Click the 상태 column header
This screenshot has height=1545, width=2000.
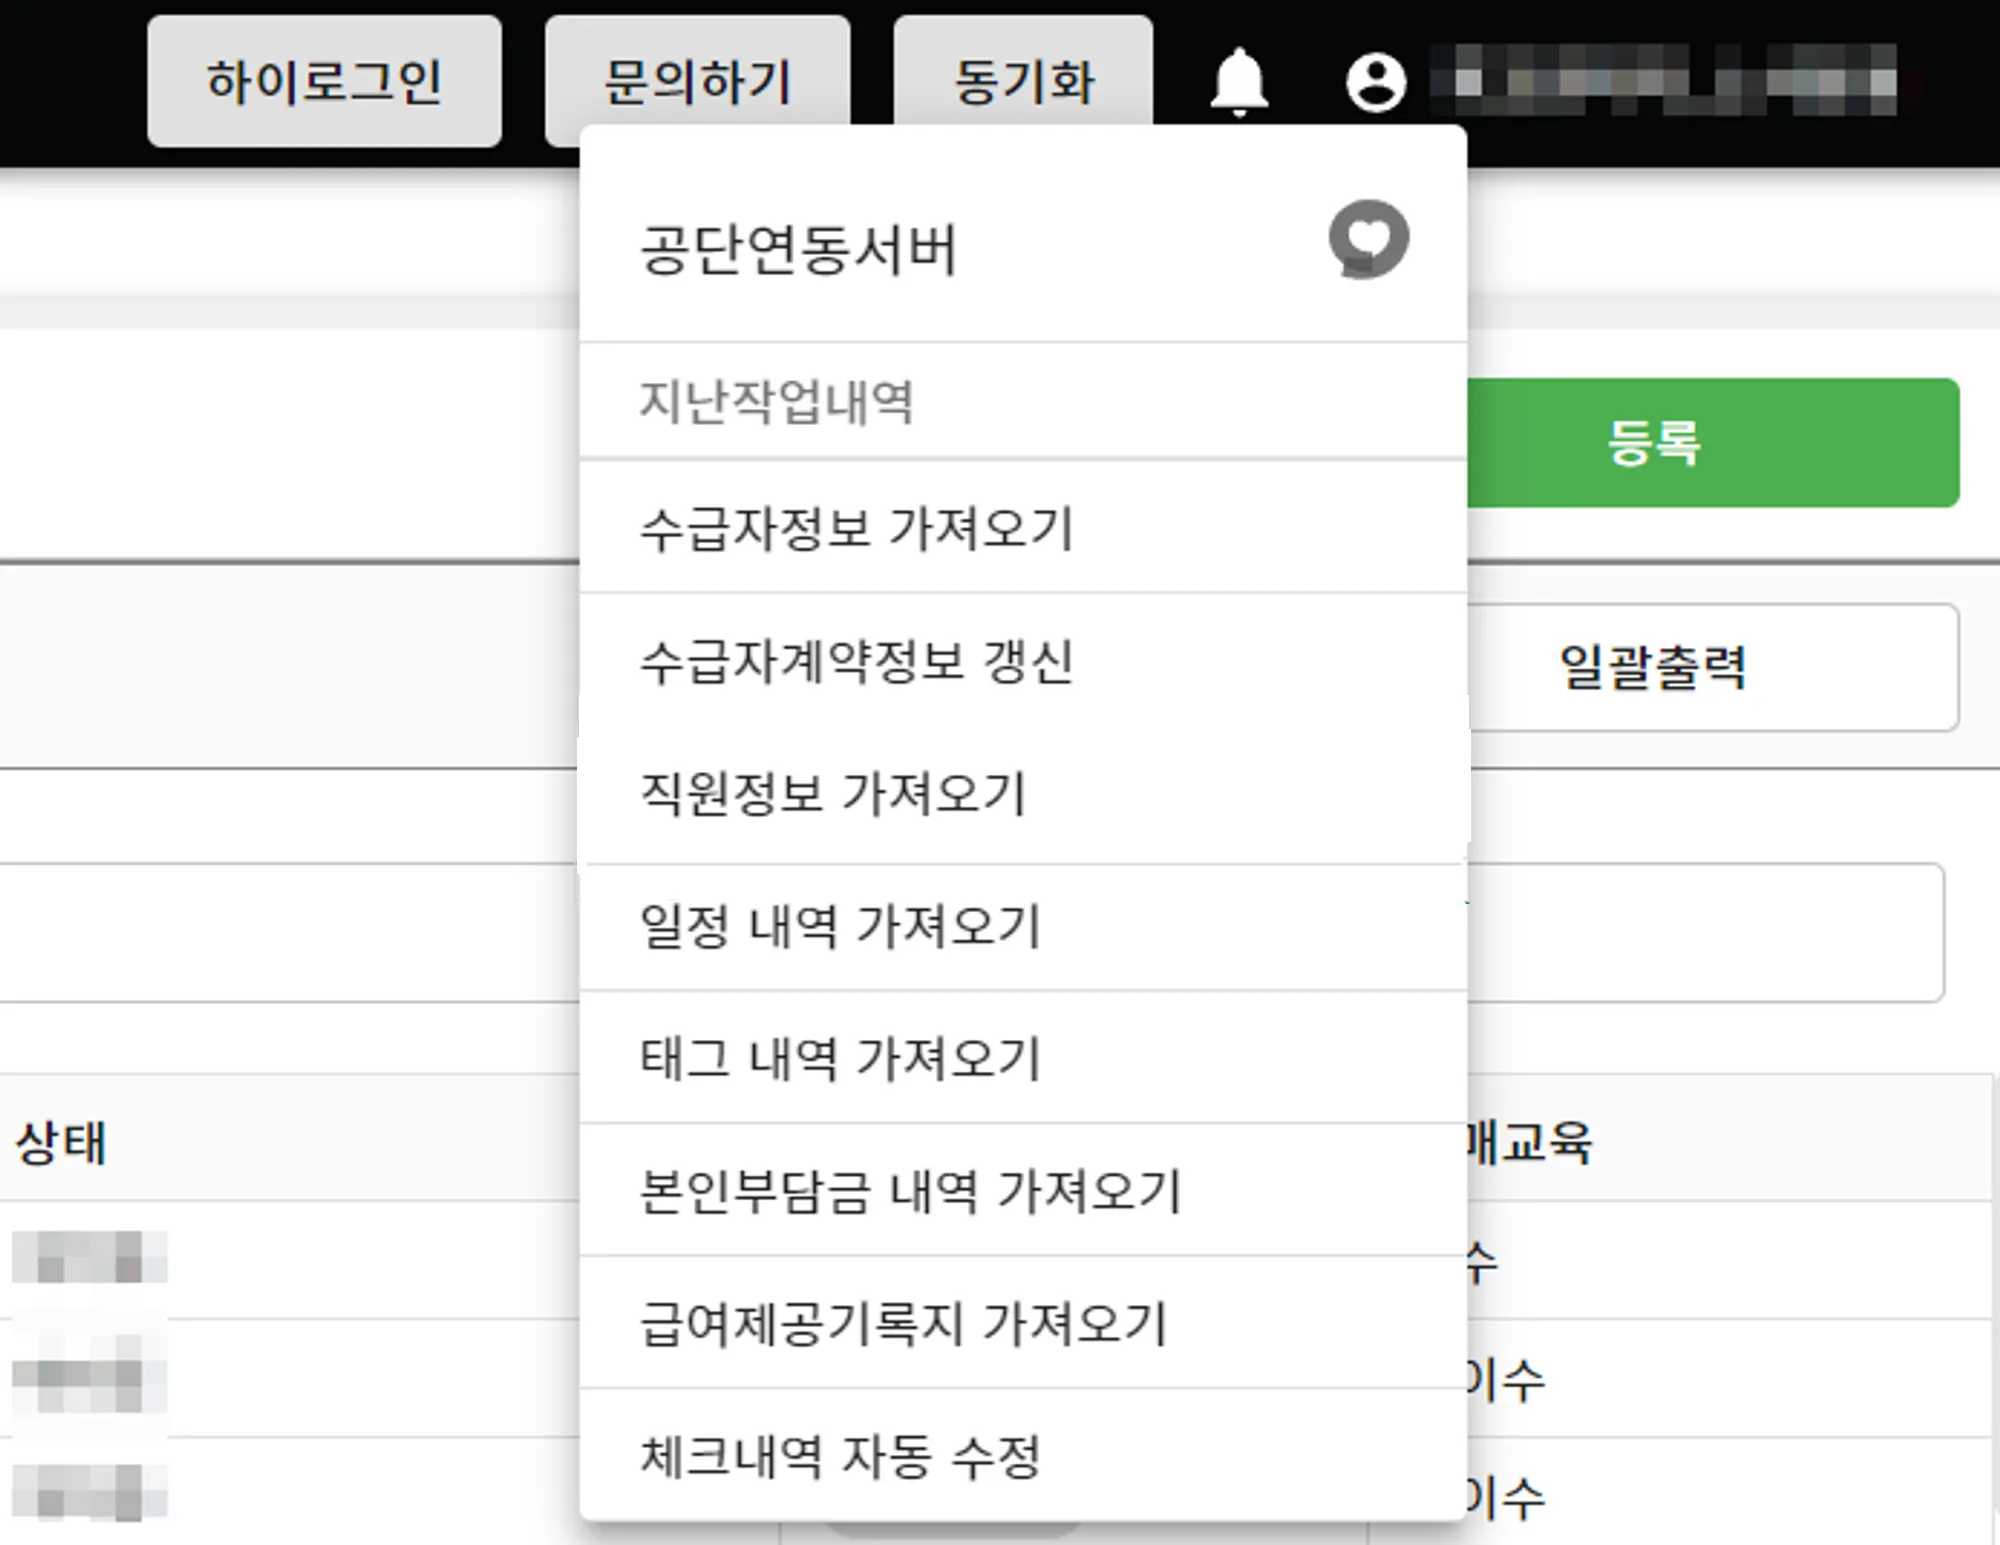(x=60, y=1142)
